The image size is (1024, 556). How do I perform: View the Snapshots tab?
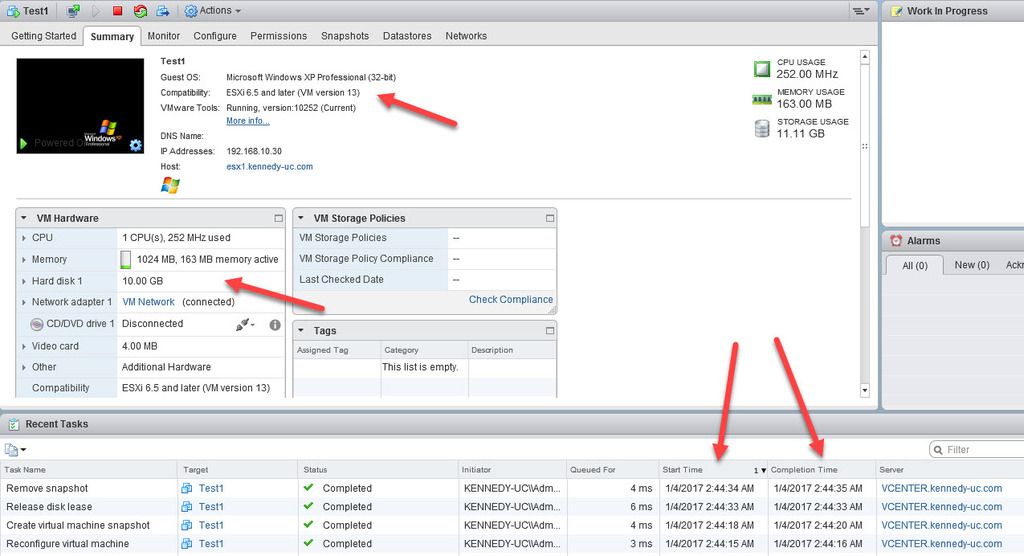(x=345, y=36)
